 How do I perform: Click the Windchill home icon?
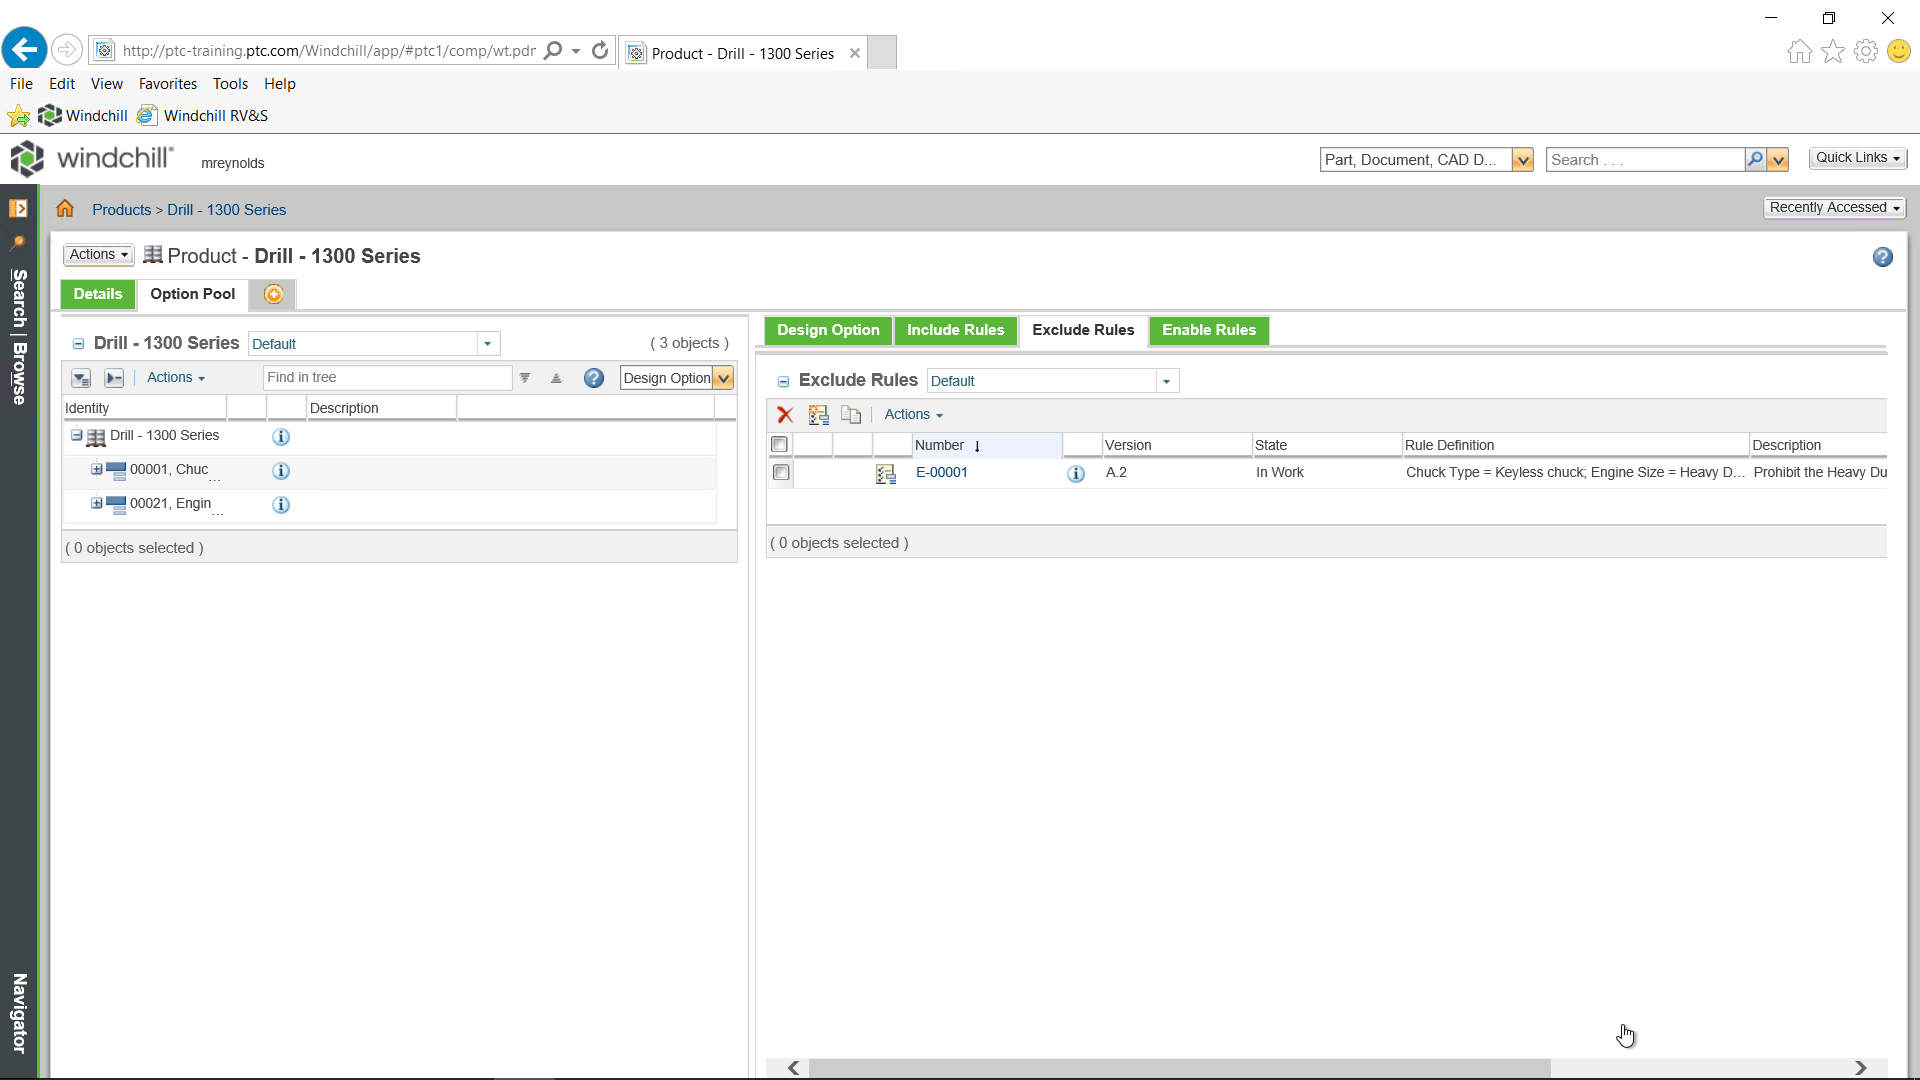coord(65,209)
